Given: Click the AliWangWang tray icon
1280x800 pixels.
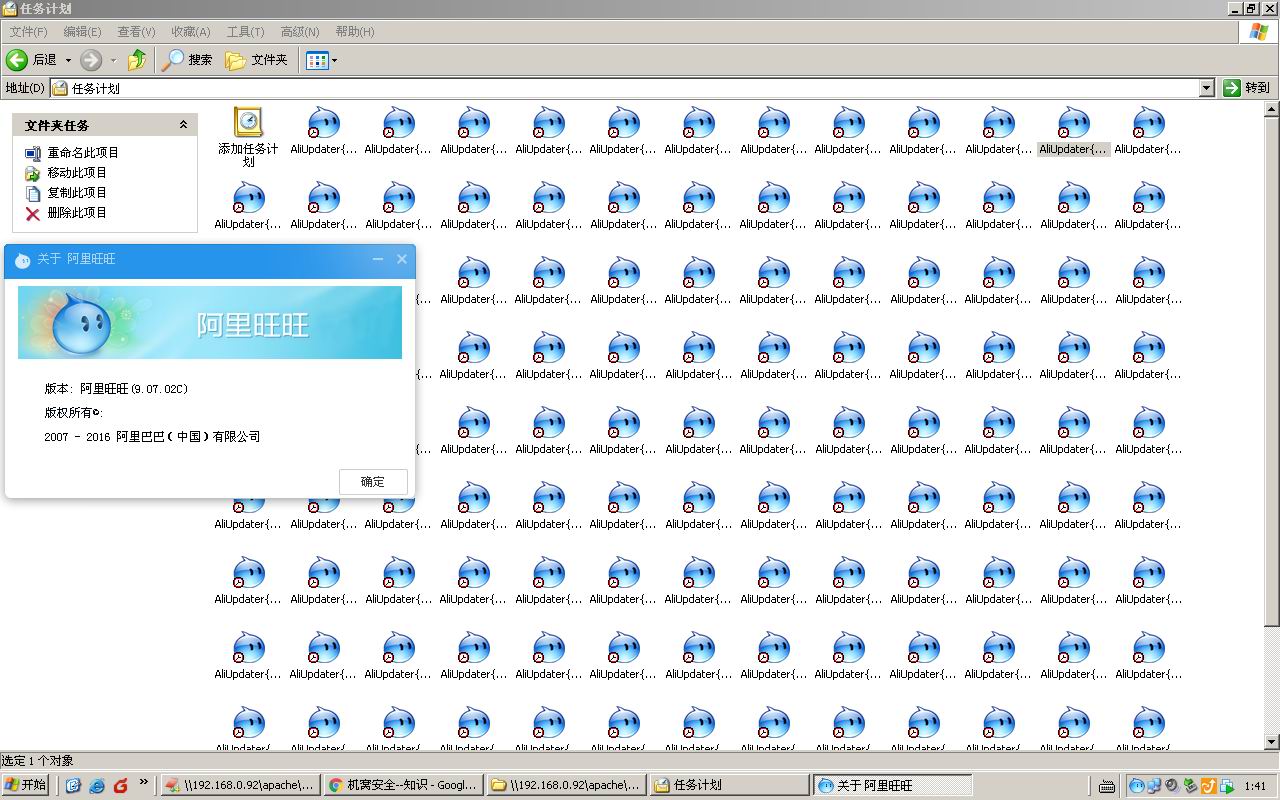Looking at the screenshot, I should pos(1137,785).
